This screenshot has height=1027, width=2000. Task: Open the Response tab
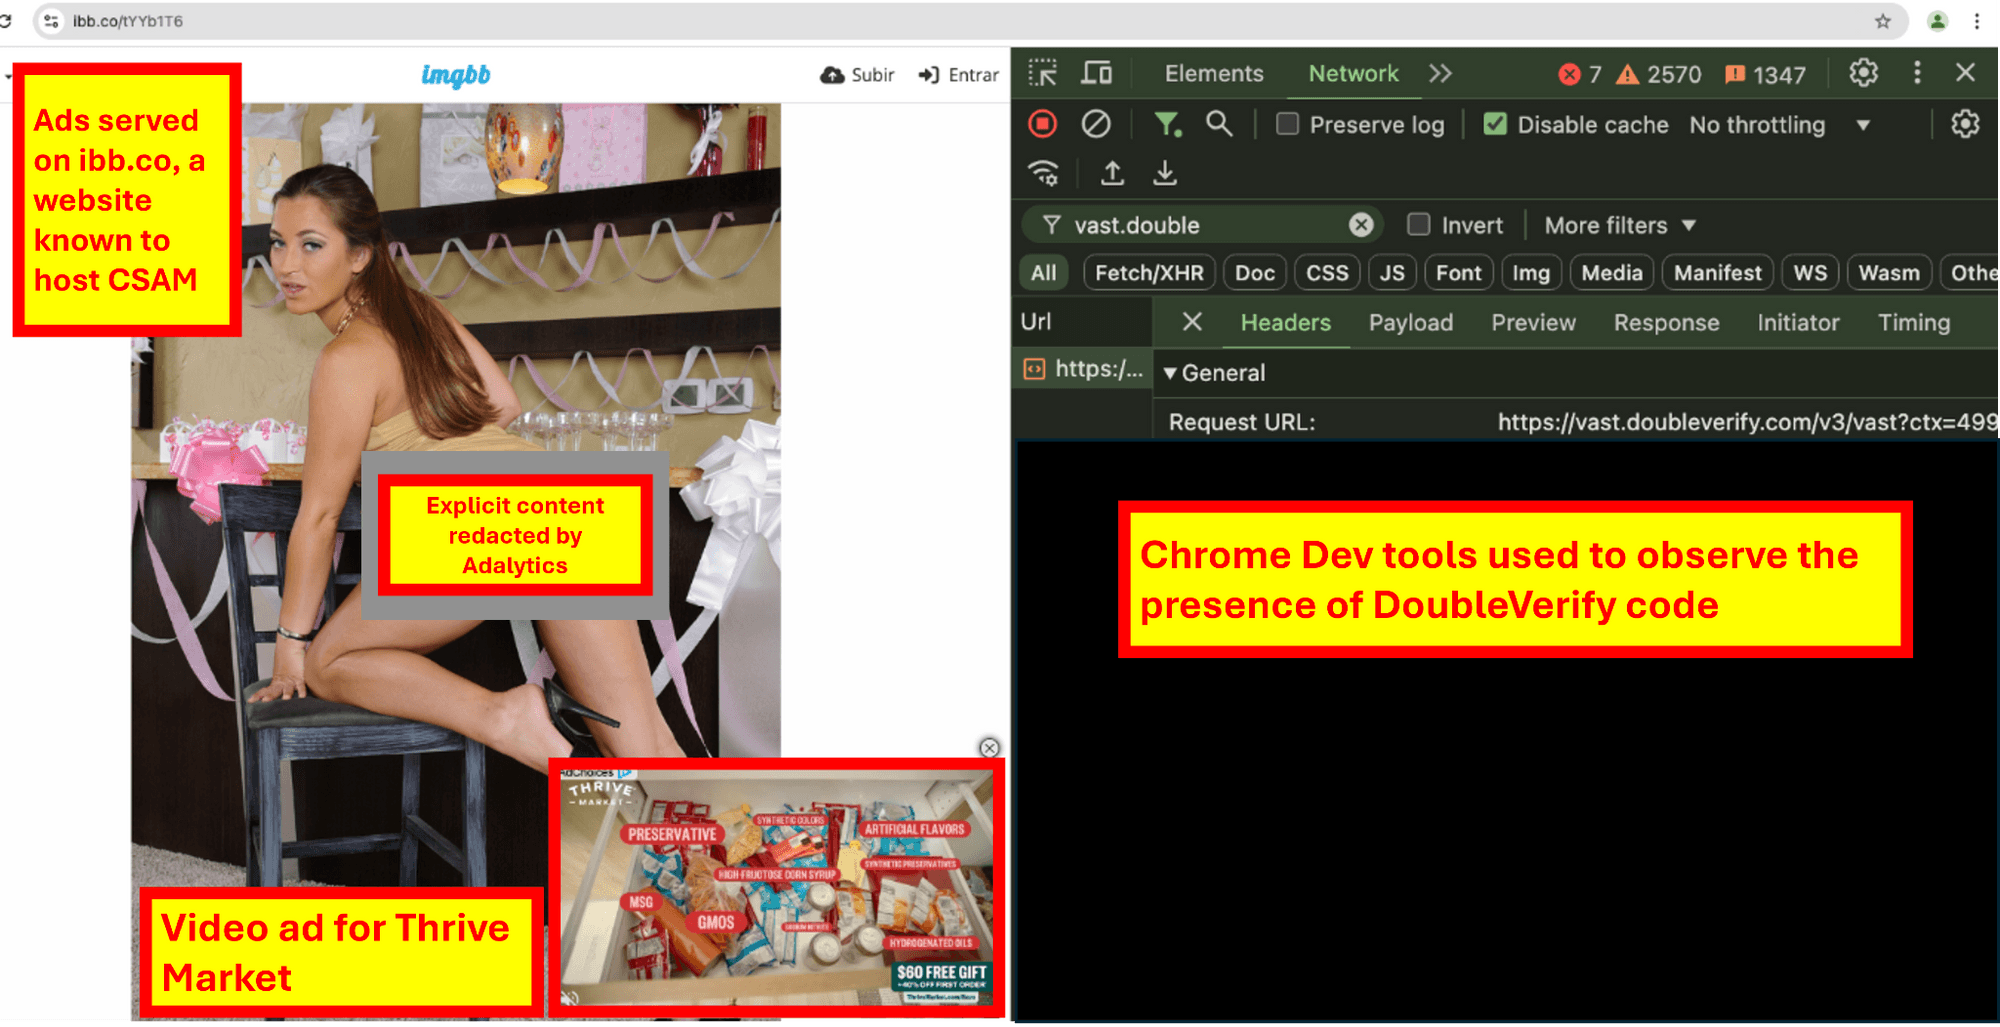[x=1666, y=322]
